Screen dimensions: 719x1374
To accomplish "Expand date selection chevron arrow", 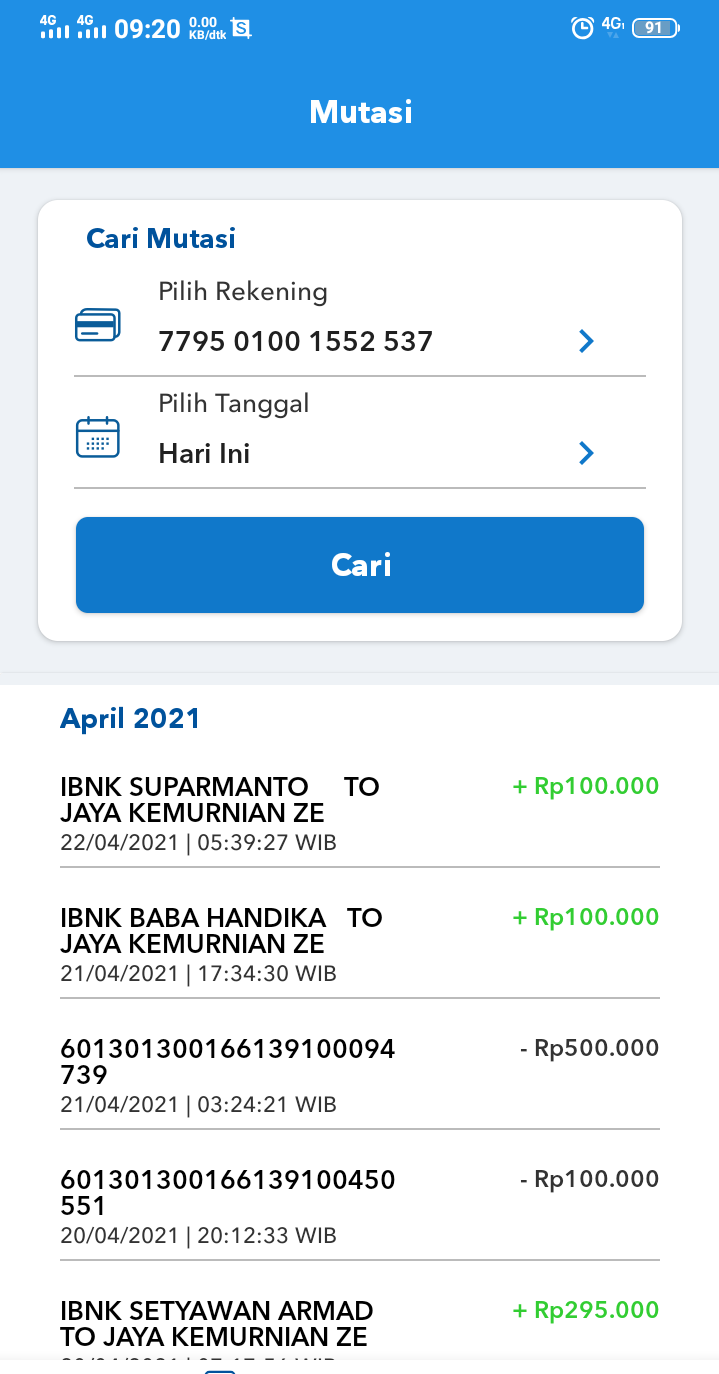I will pyautogui.click(x=587, y=454).
